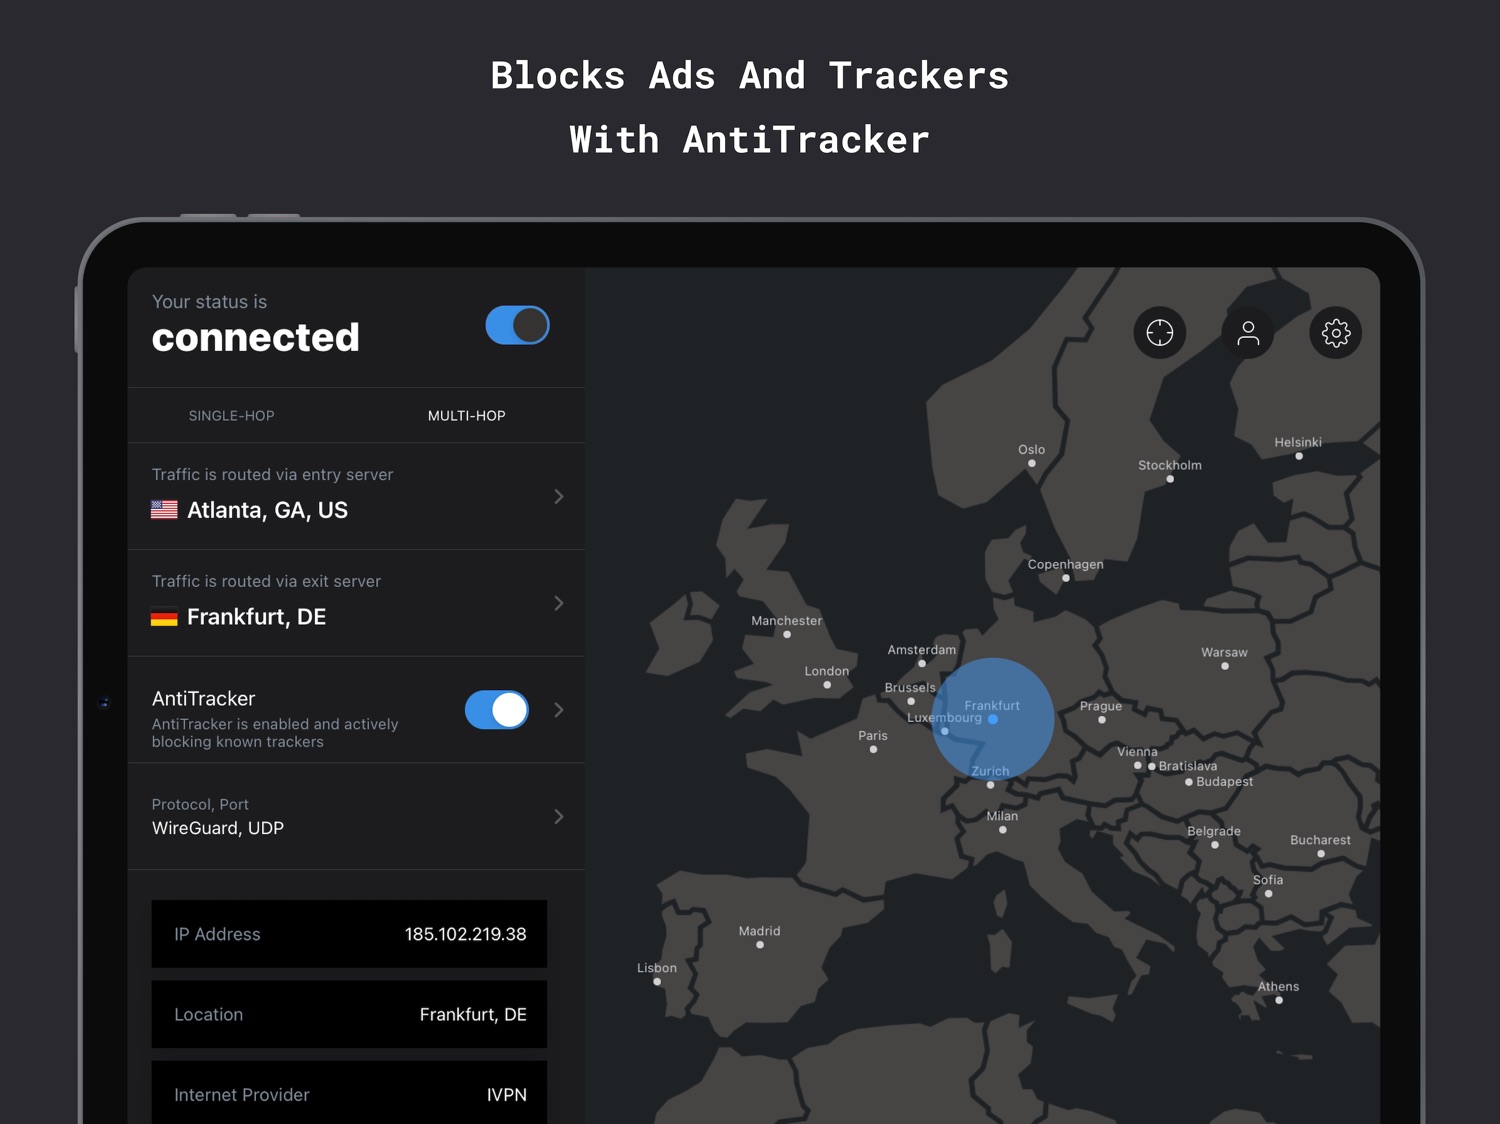Open AntiTracker settings chevron
The height and width of the screenshot is (1124, 1500).
click(x=559, y=710)
